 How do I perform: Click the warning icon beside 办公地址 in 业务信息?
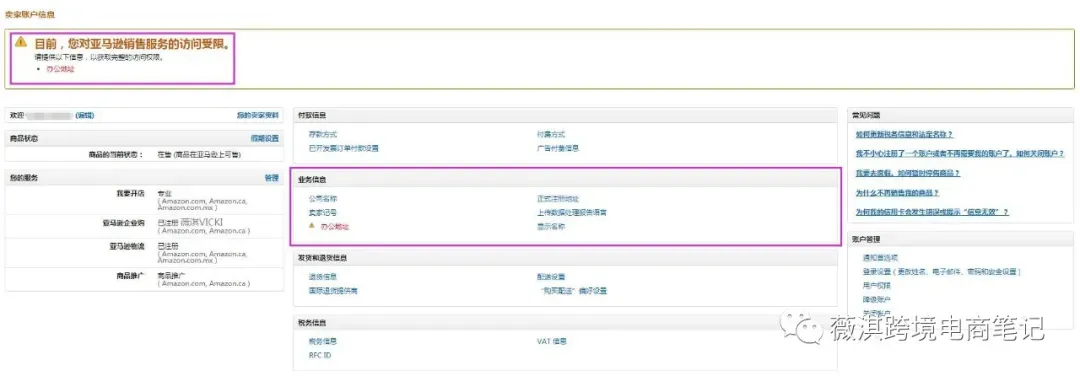tap(311, 226)
